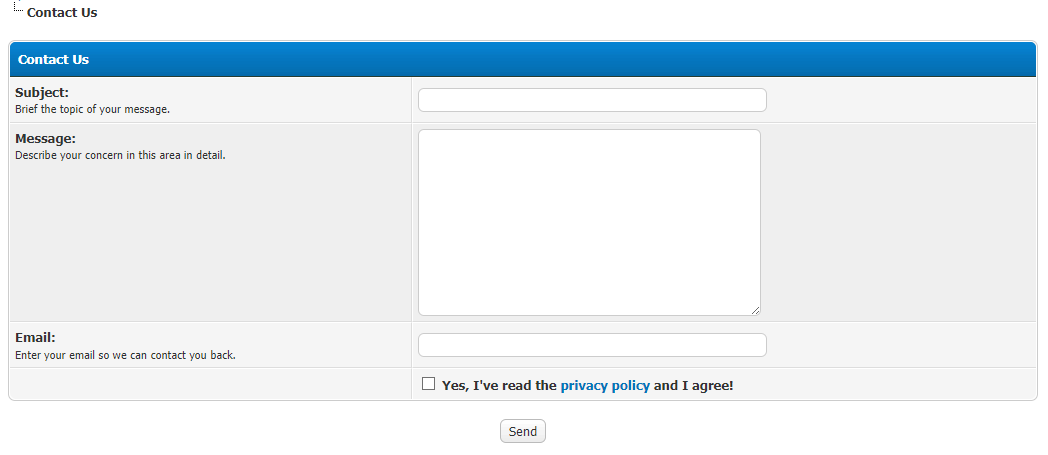The image size is (1048, 455).
Task: Click the 'Brief the topic' hint text
Action: click(x=92, y=109)
